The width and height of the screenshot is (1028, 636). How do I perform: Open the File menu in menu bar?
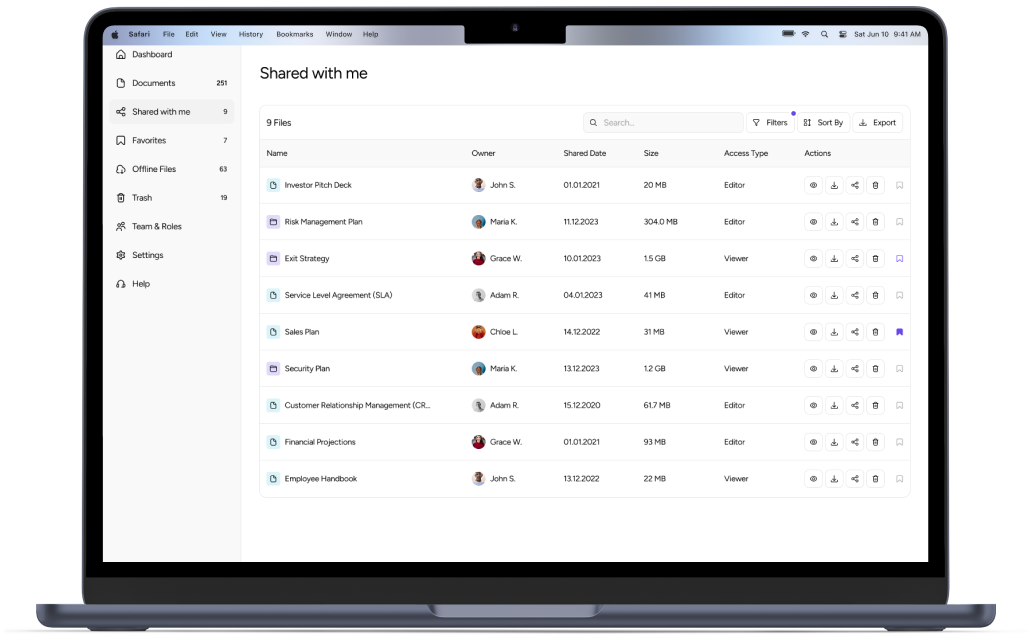168,34
